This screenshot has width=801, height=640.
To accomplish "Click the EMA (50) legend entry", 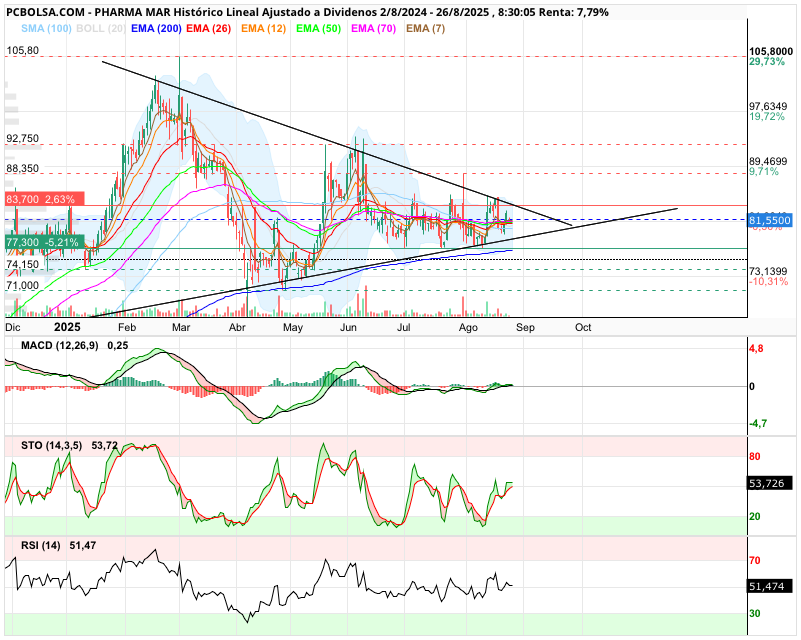I will coord(318,29).
